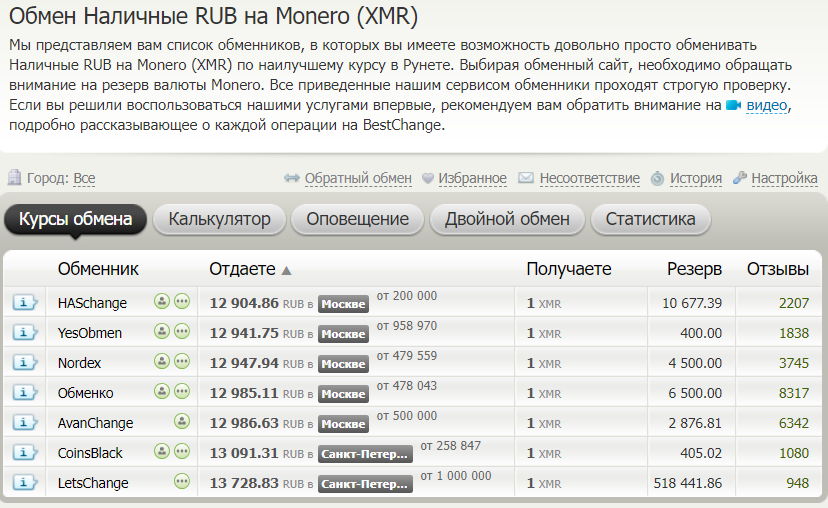Click AvanChange green person badge icon
The width and height of the screenshot is (828, 508).
point(182,422)
